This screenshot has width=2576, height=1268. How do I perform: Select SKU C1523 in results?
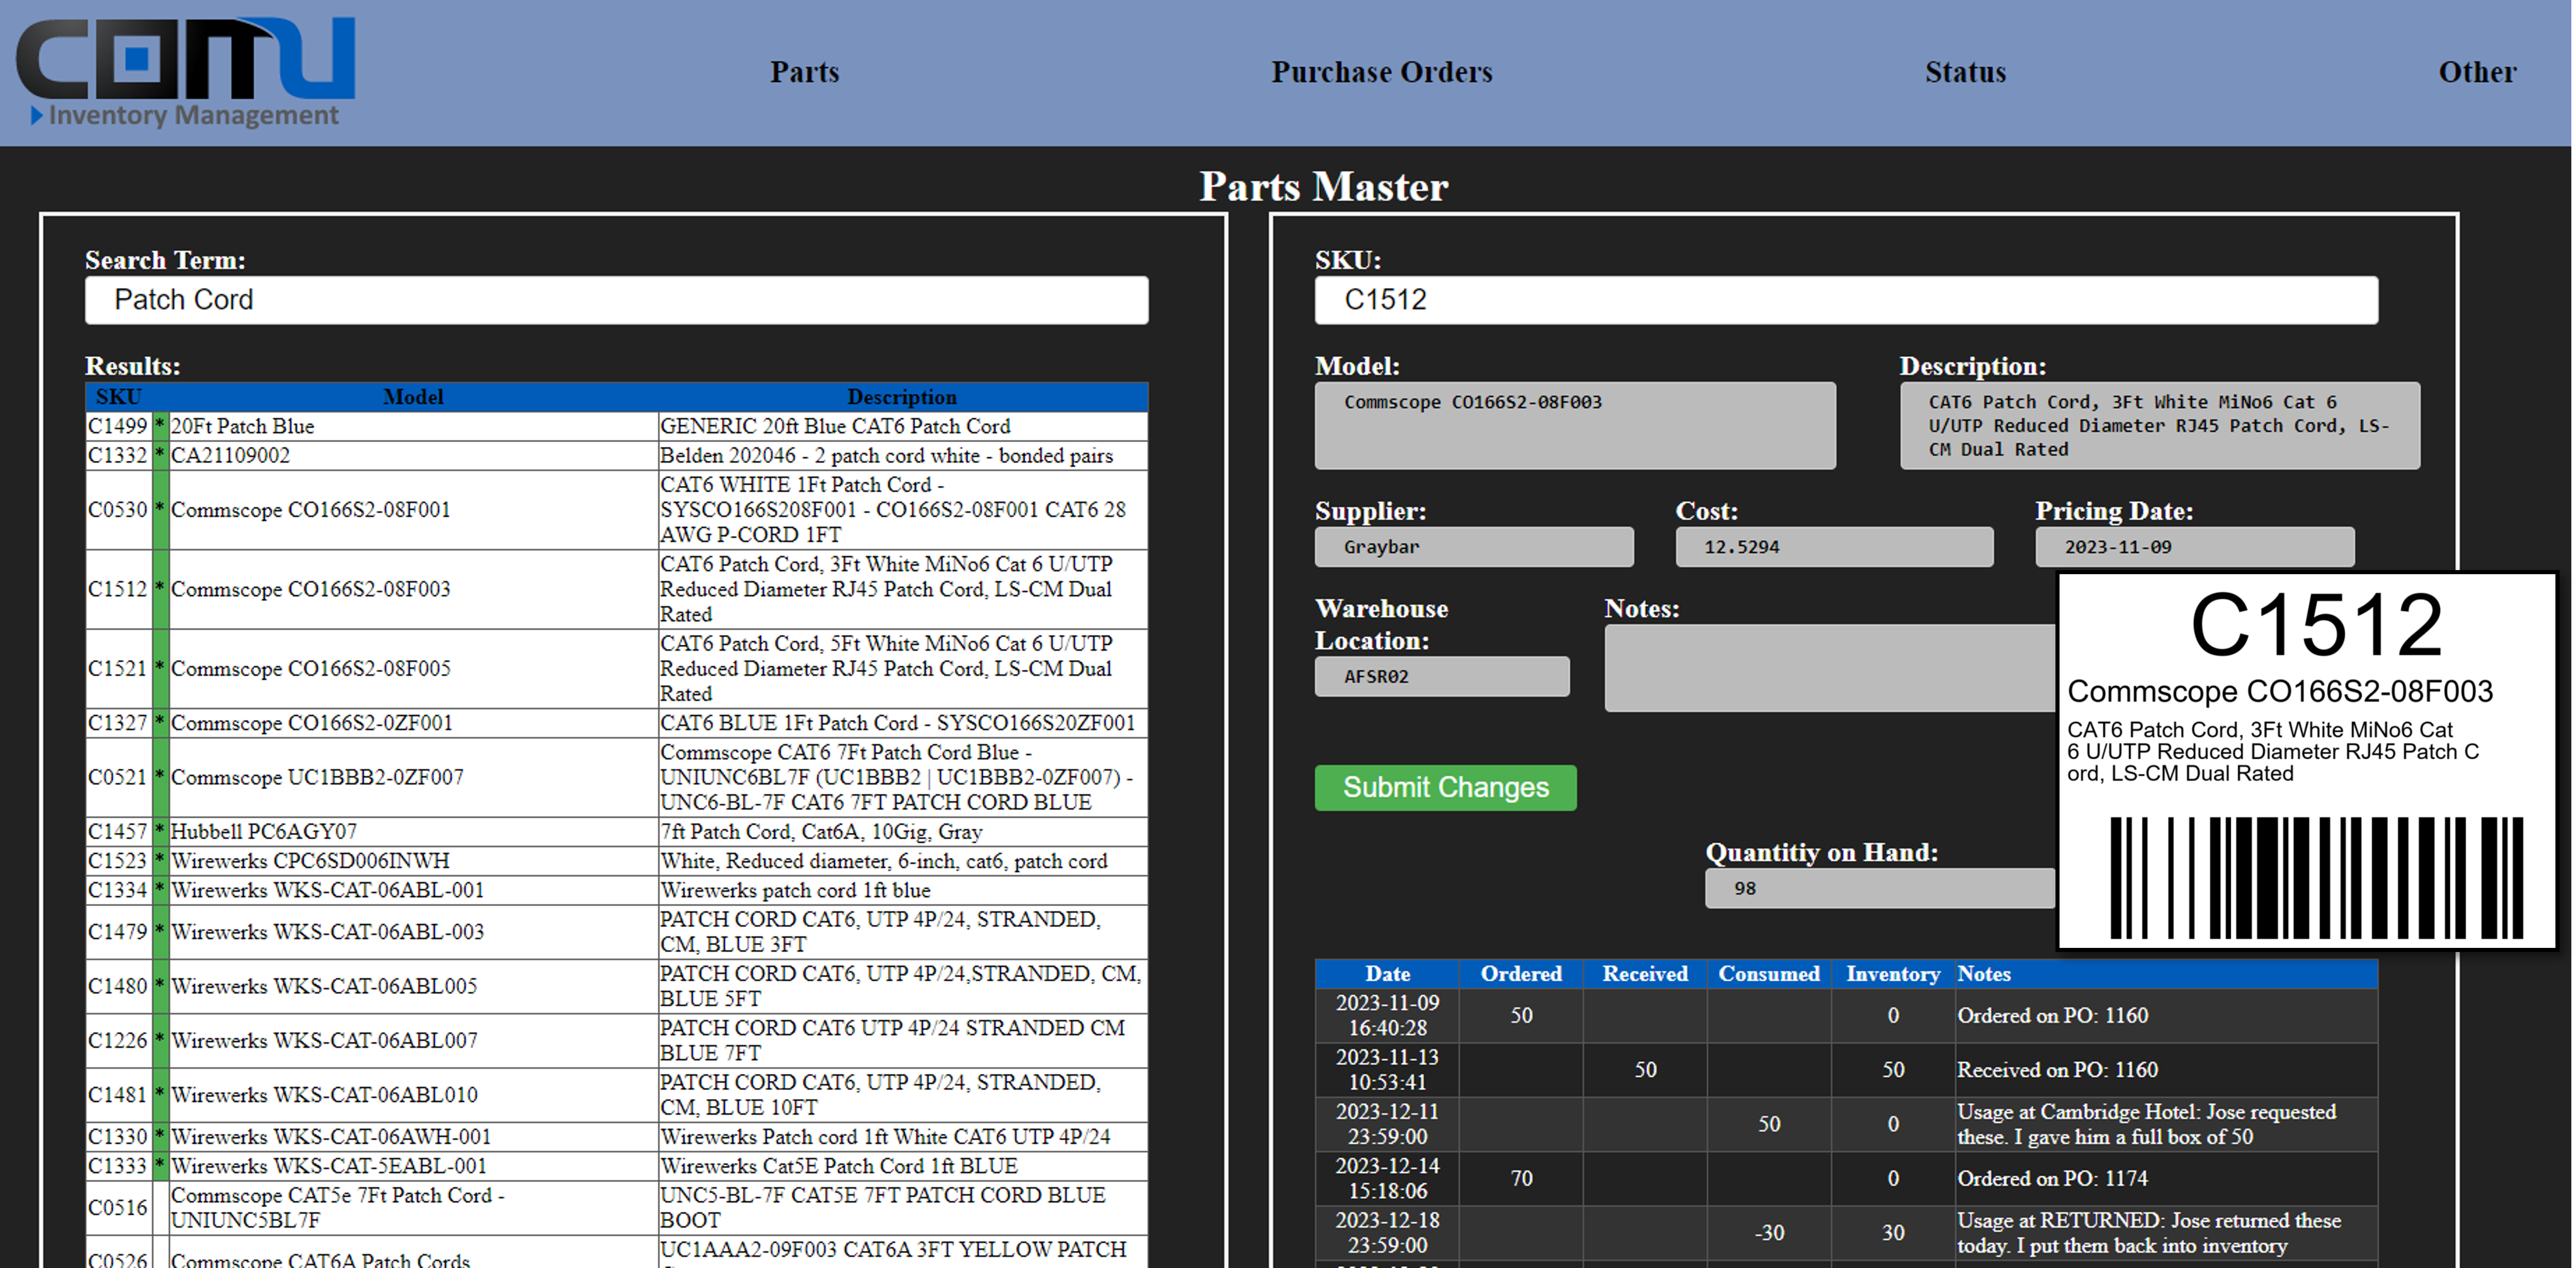(x=118, y=861)
